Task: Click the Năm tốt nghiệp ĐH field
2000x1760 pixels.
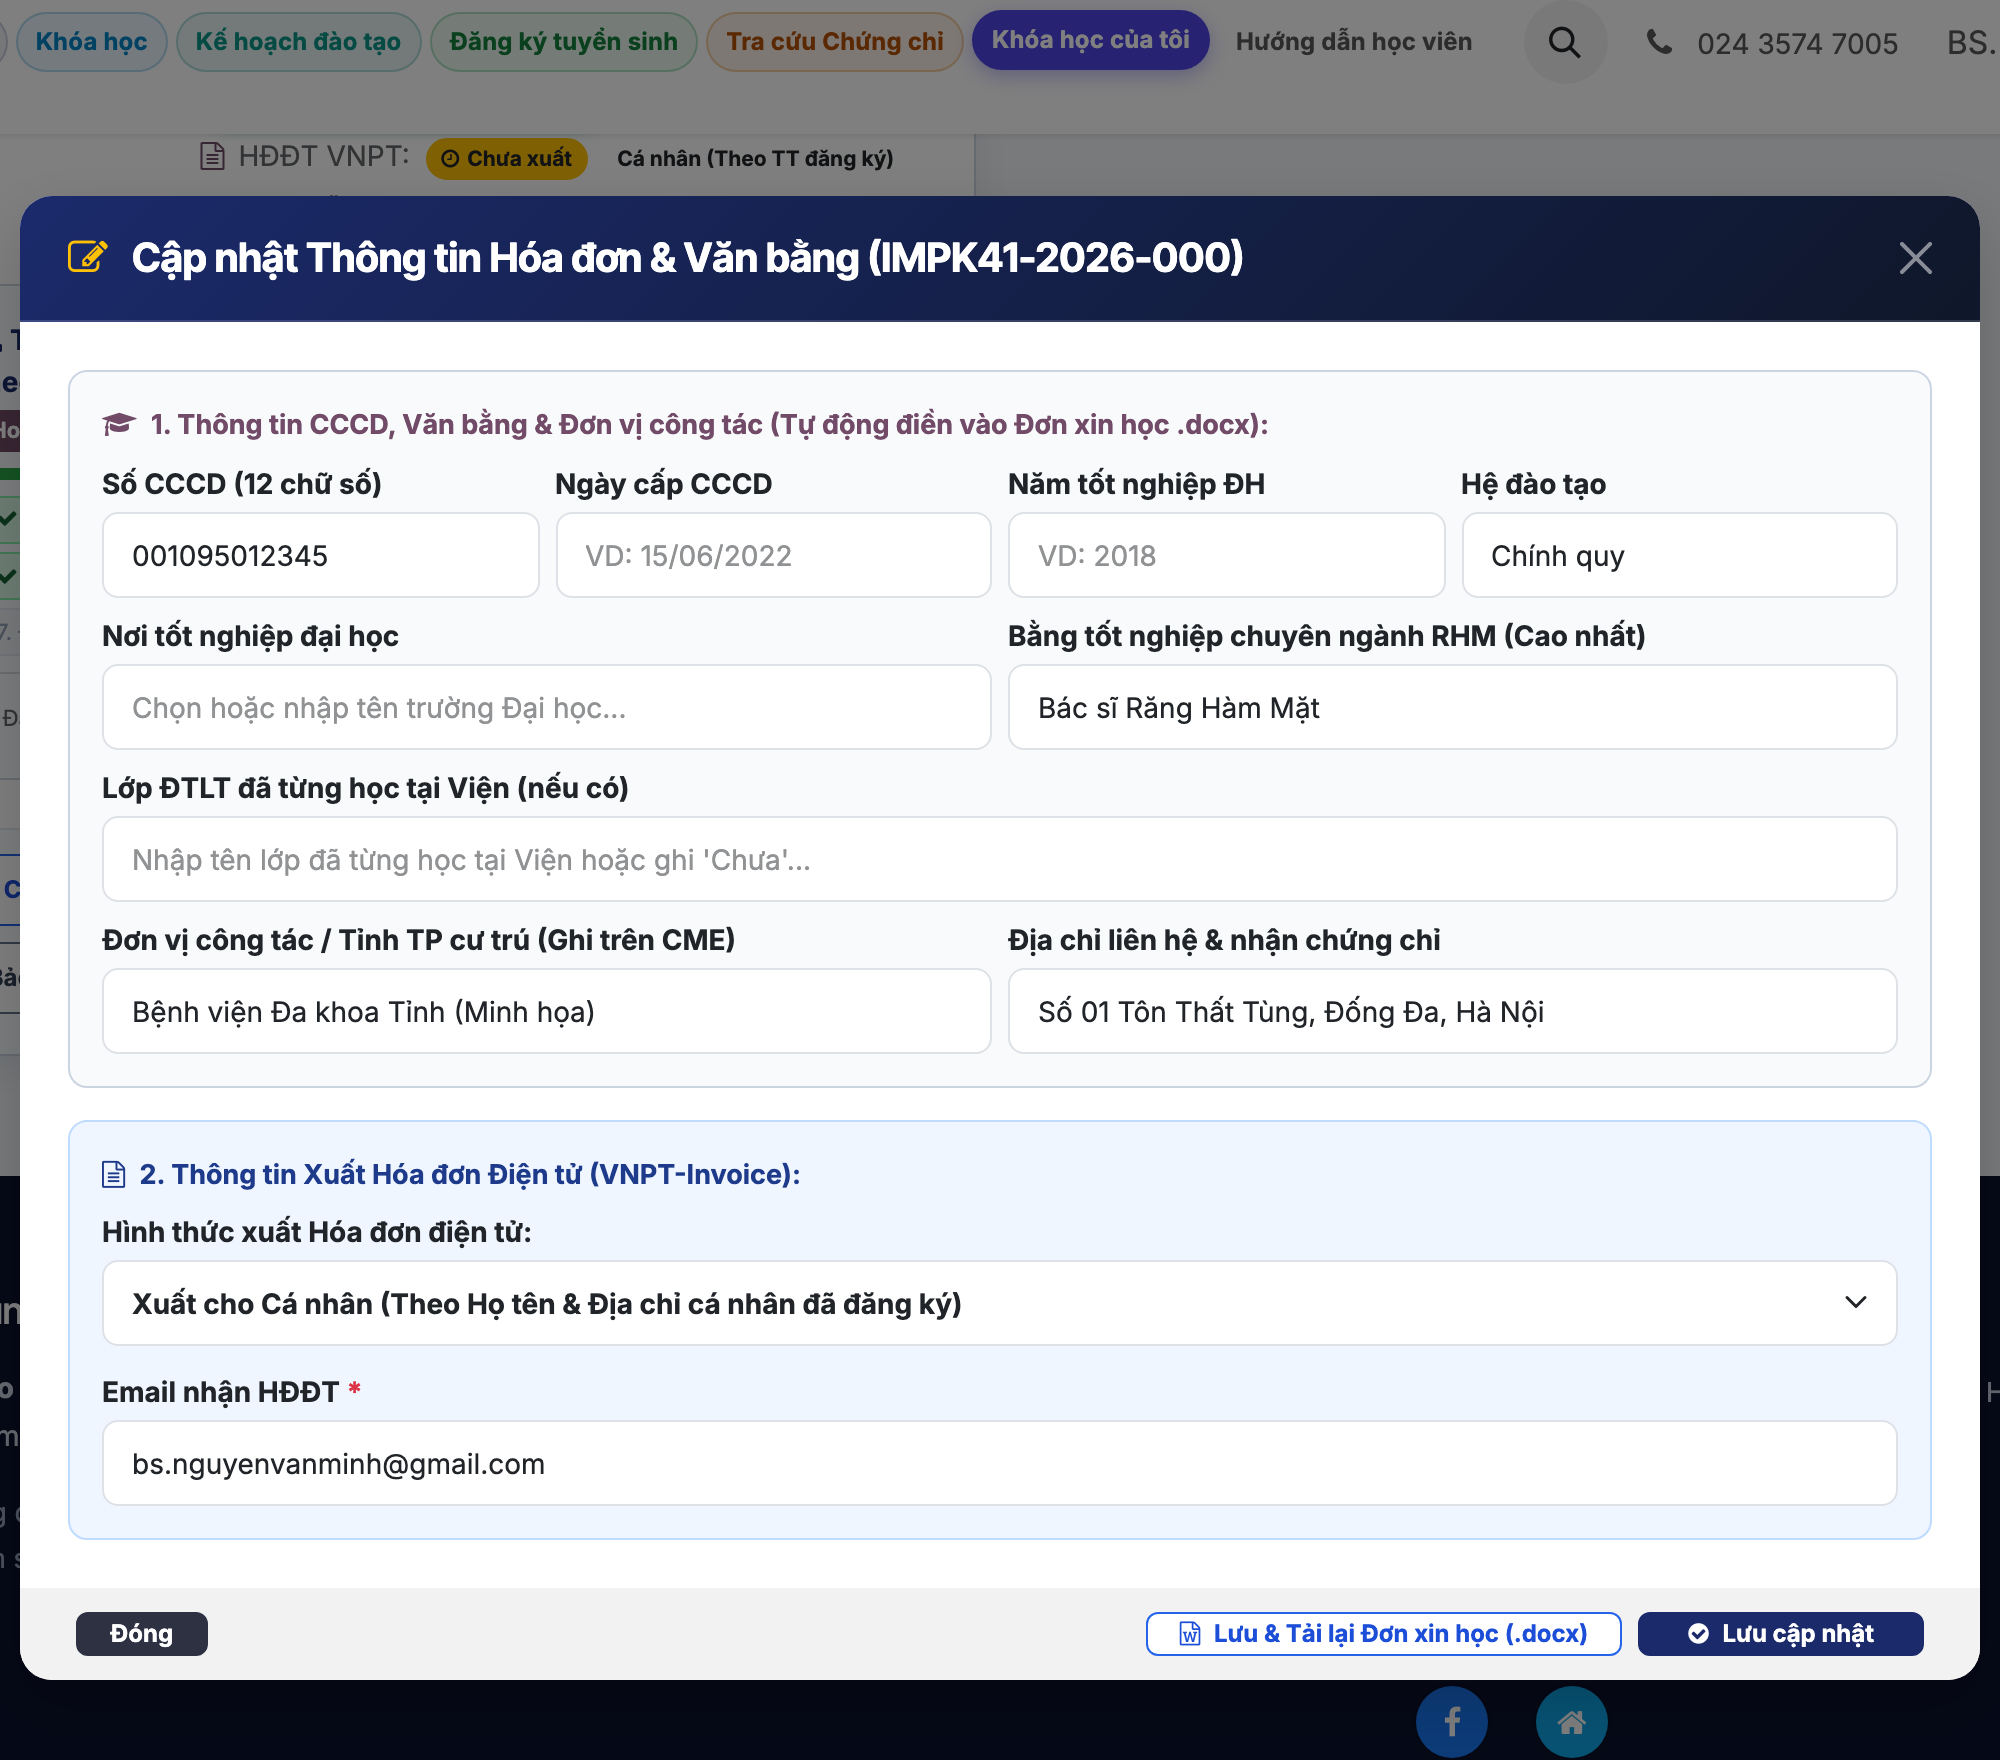Action: [x=1226, y=555]
